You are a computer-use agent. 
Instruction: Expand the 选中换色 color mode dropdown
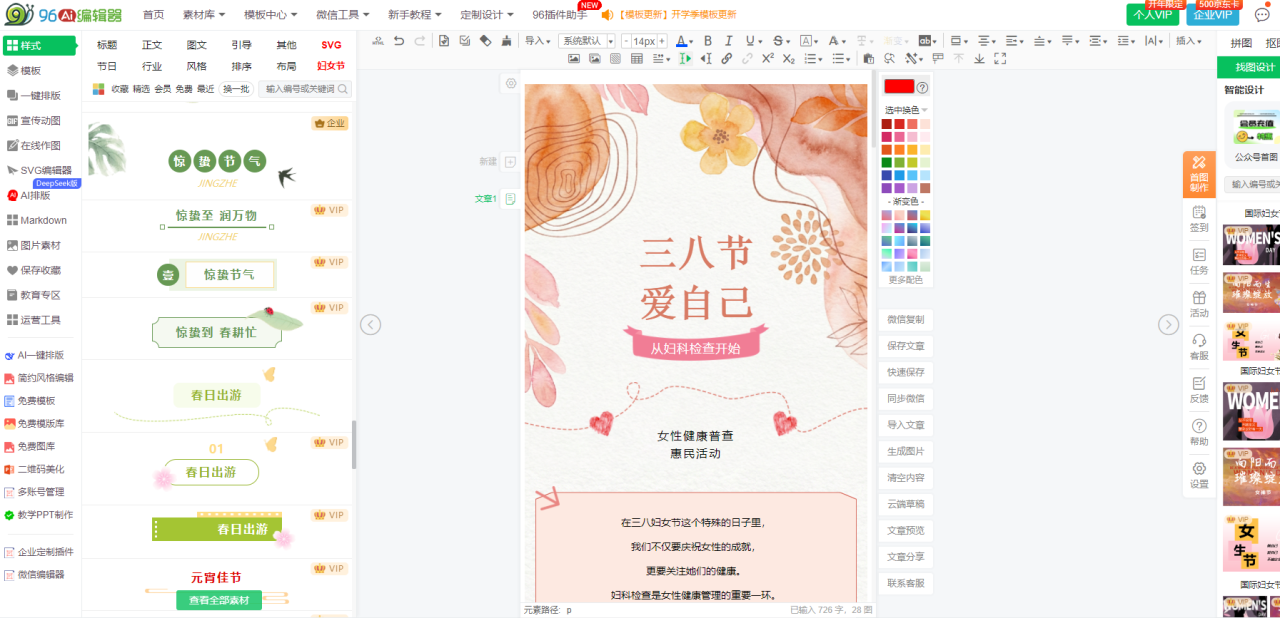click(906, 110)
